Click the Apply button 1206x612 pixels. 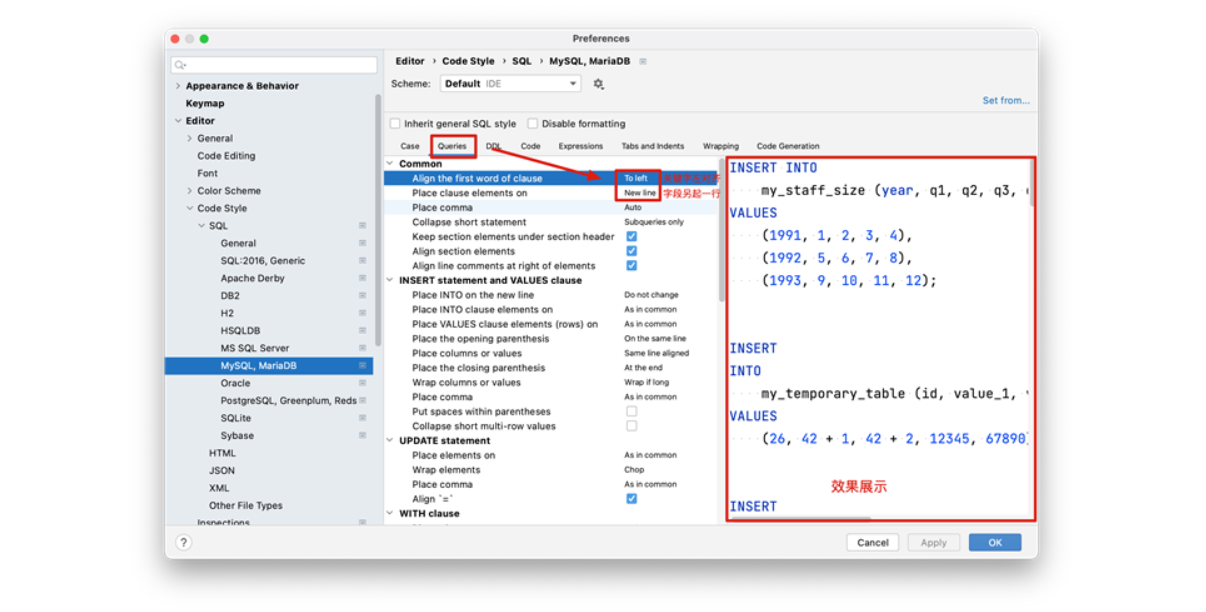[x=934, y=542]
